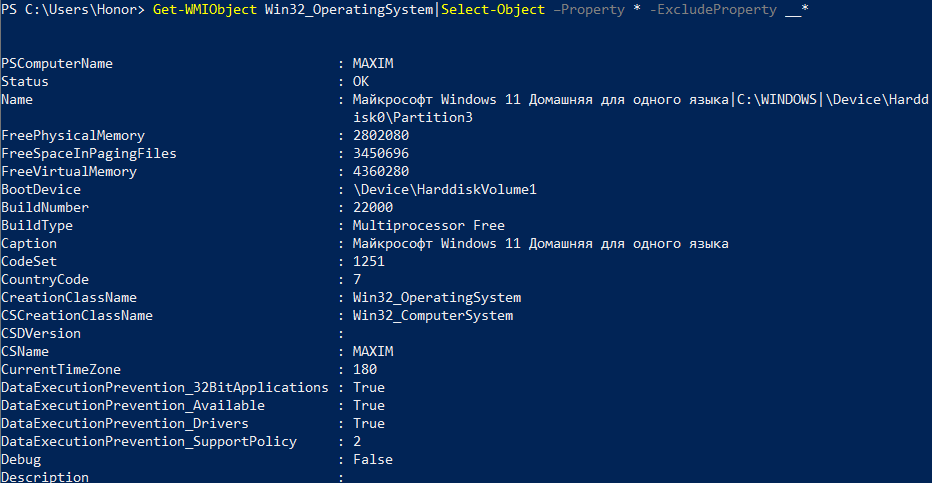Click the Win32_OperatingSystem class argument
The image size is (932, 483).
349,10
